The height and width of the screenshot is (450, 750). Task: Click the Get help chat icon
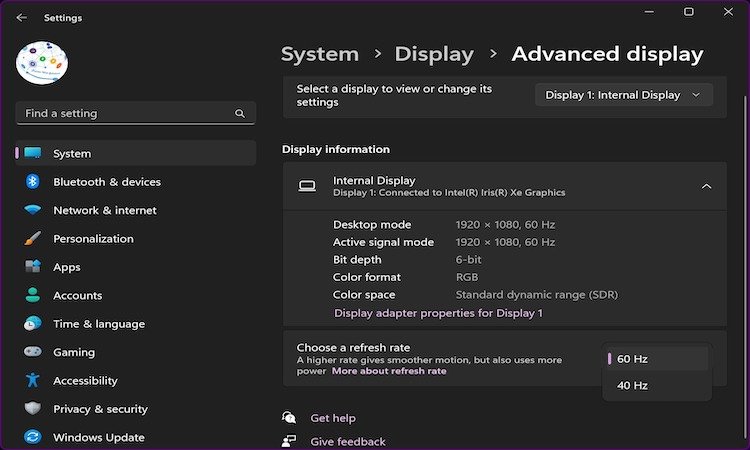coord(289,417)
